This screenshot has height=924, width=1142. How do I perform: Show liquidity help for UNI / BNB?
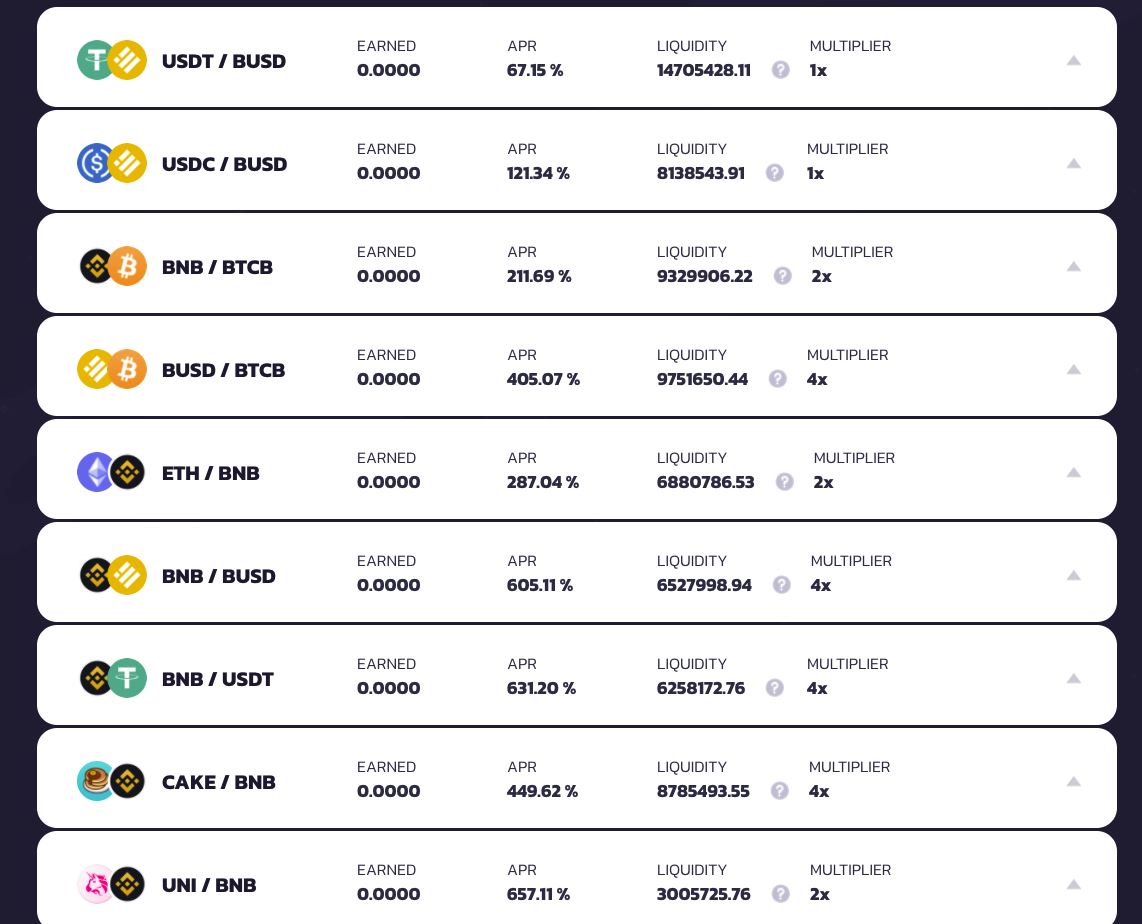click(780, 894)
